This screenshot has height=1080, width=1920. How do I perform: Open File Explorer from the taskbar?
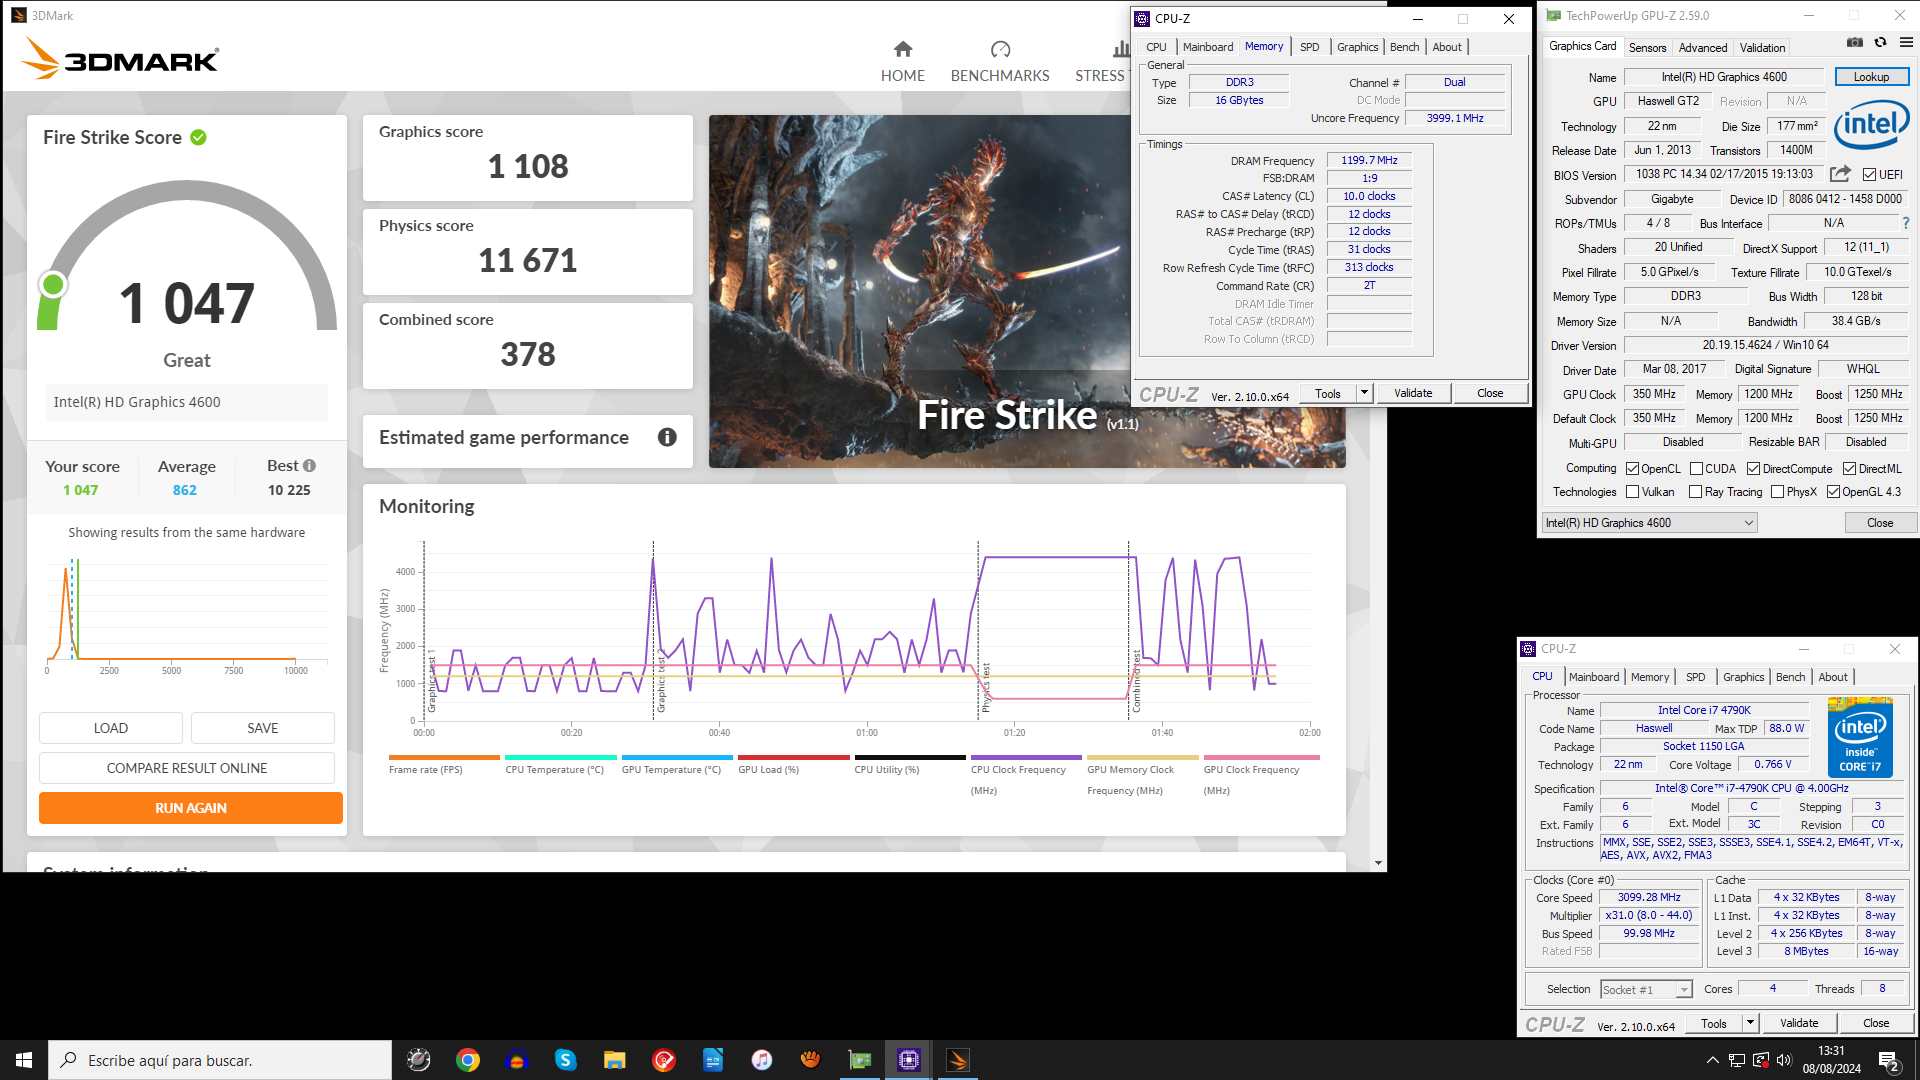(614, 1060)
